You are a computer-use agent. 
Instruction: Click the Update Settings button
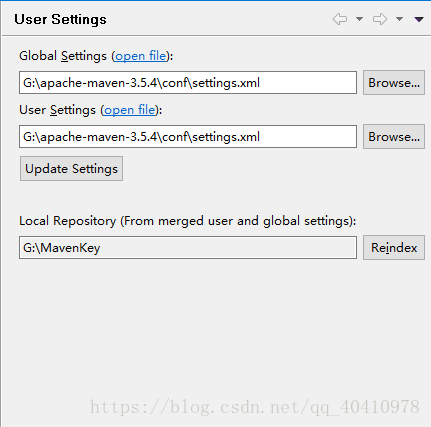click(x=71, y=169)
